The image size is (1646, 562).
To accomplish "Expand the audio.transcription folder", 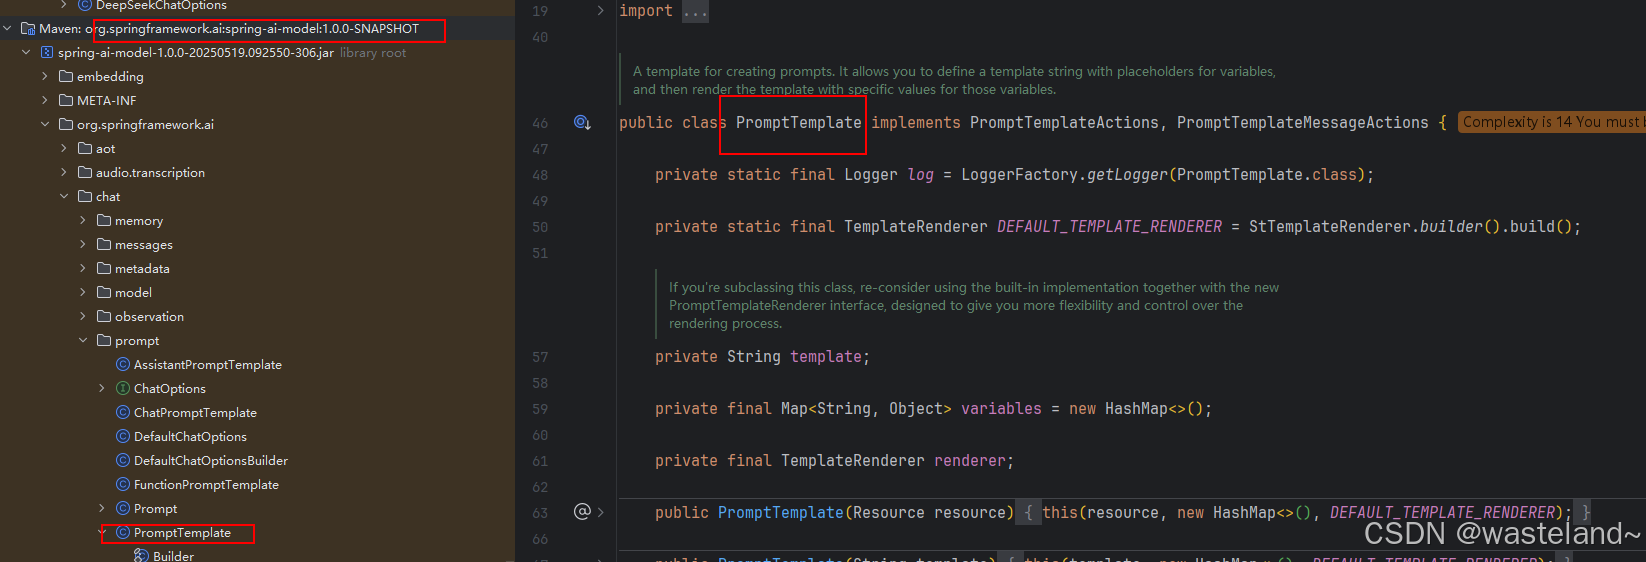I will 64,173.
